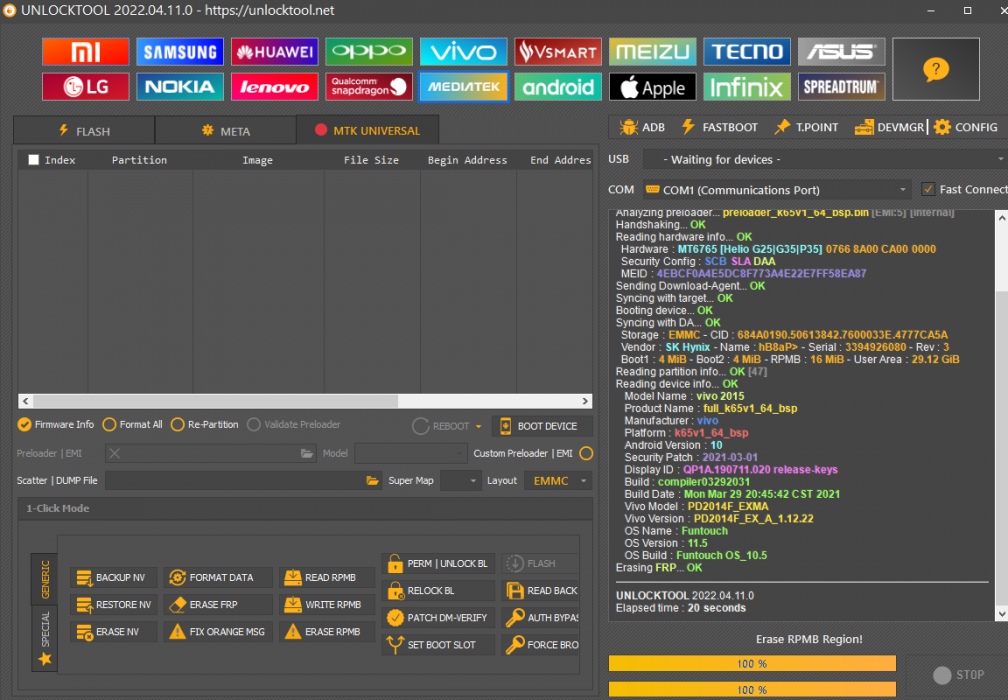Click the RESTORE NV button
1008x700 pixels.
point(113,605)
